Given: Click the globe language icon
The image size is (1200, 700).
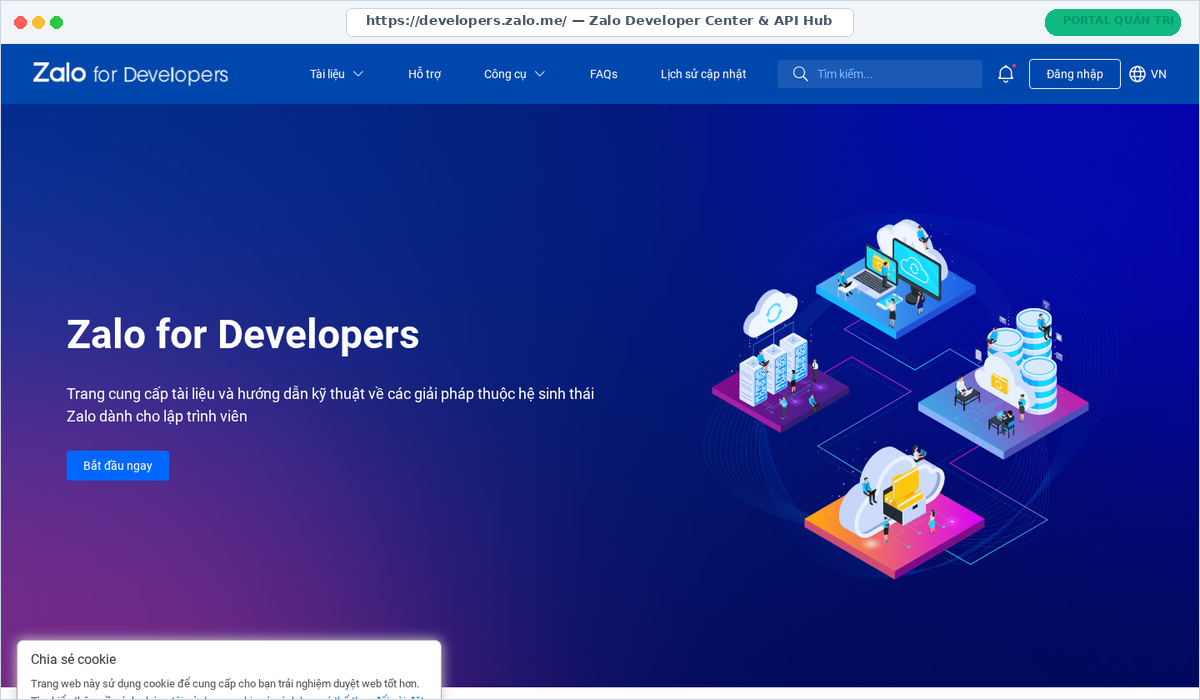Looking at the screenshot, I should point(1138,74).
